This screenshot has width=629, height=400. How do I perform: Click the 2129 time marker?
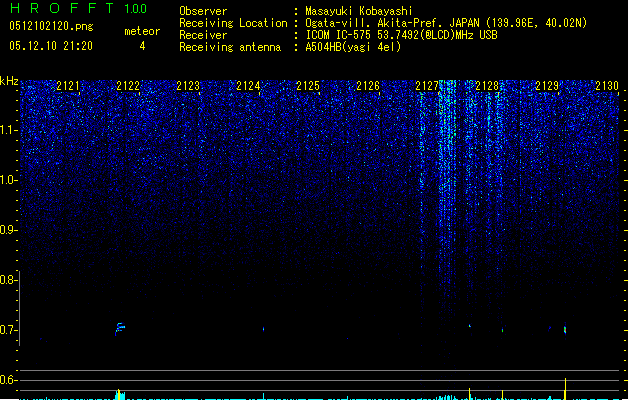pos(547,85)
